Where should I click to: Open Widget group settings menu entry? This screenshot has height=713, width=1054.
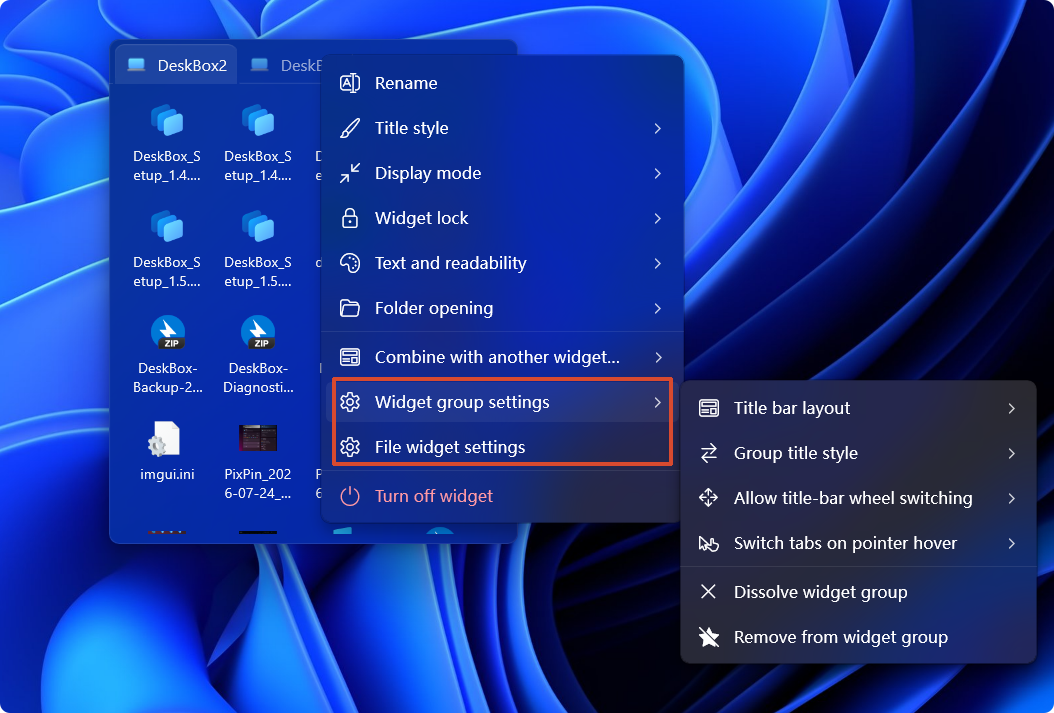click(502, 402)
